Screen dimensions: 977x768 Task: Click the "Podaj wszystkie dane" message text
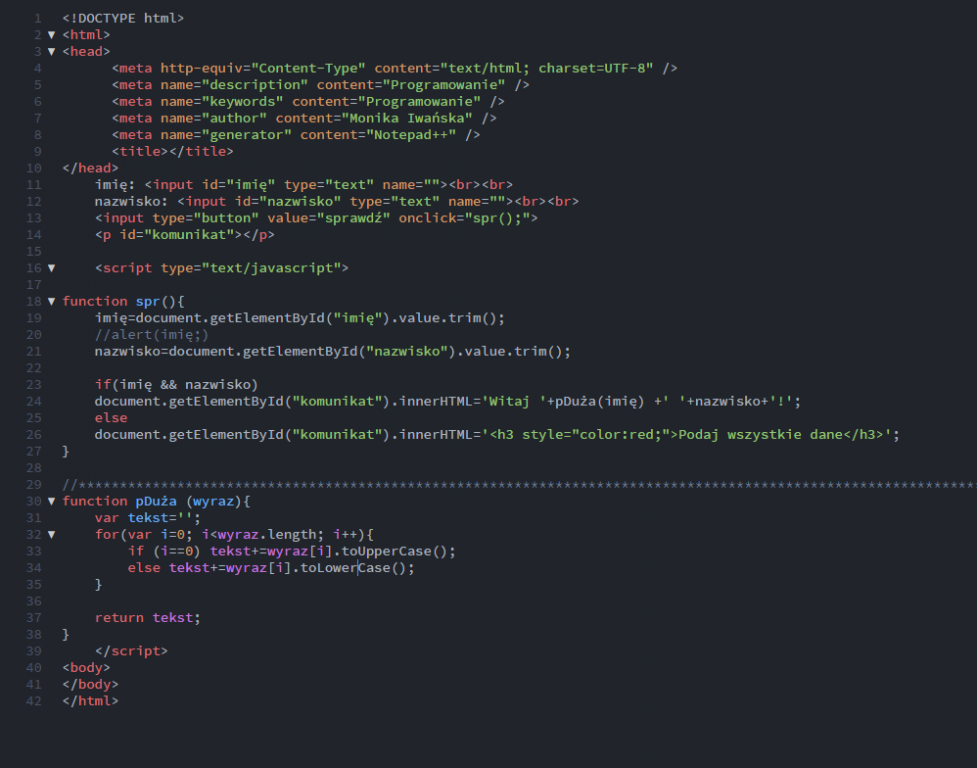[760, 435]
